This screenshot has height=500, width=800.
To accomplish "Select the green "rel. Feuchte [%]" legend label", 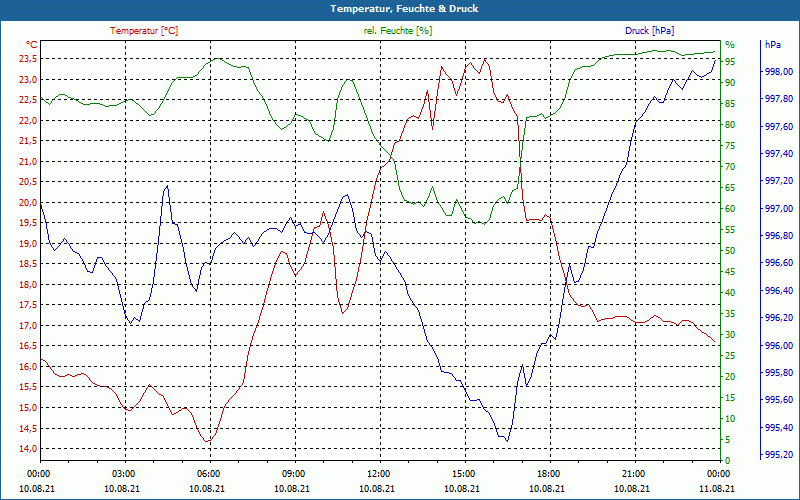I will (x=398, y=31).
